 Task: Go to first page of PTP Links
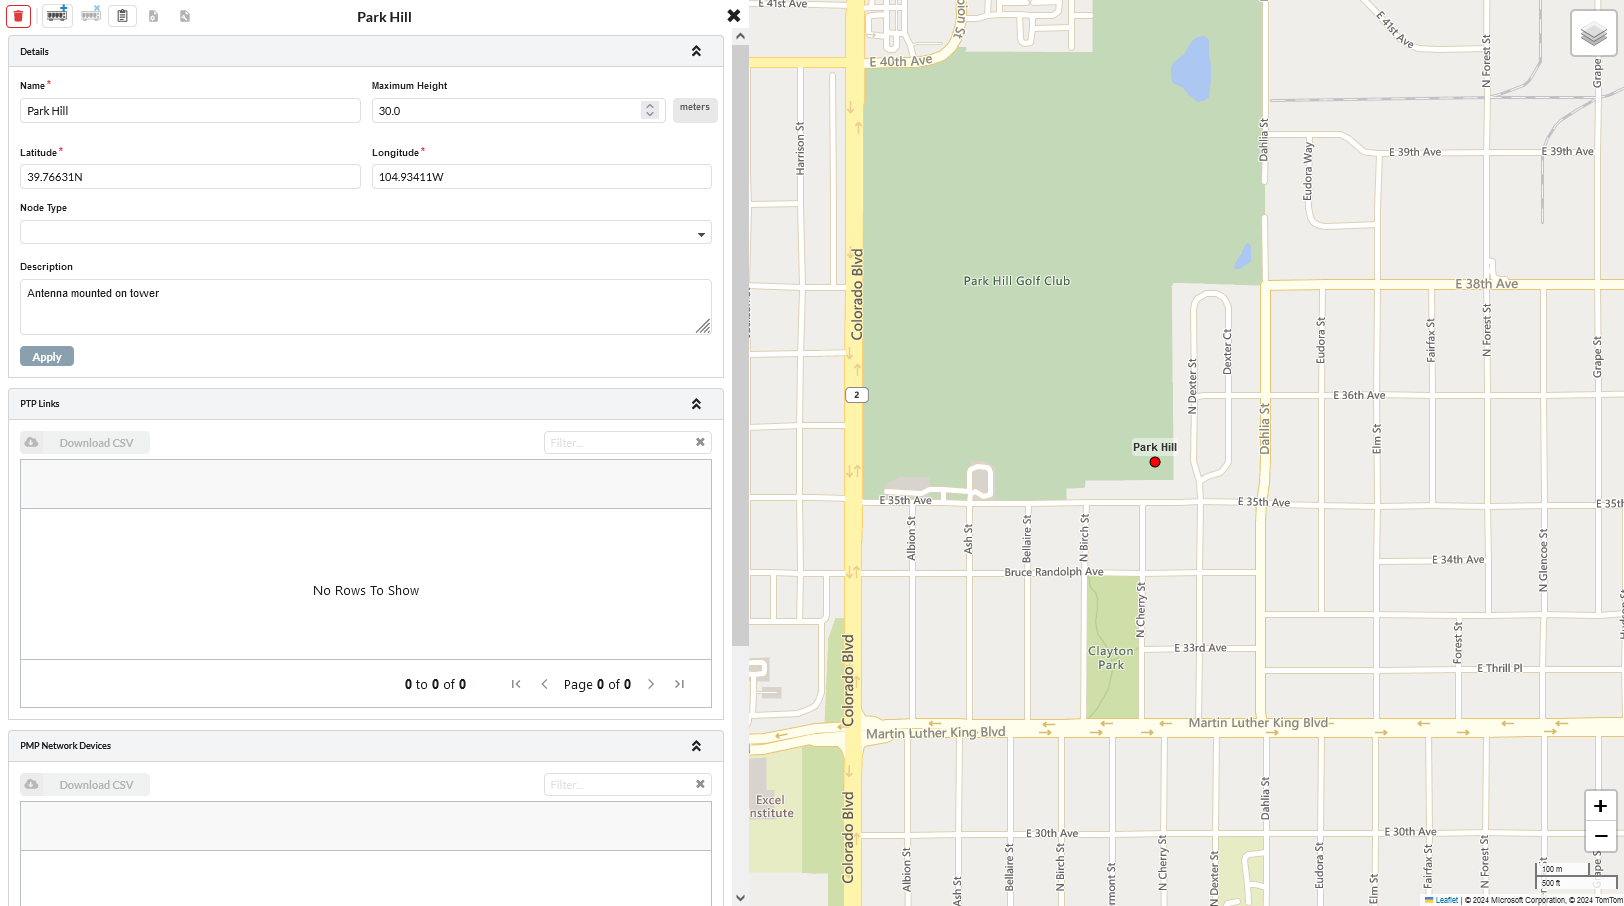[x=516, y=684]
